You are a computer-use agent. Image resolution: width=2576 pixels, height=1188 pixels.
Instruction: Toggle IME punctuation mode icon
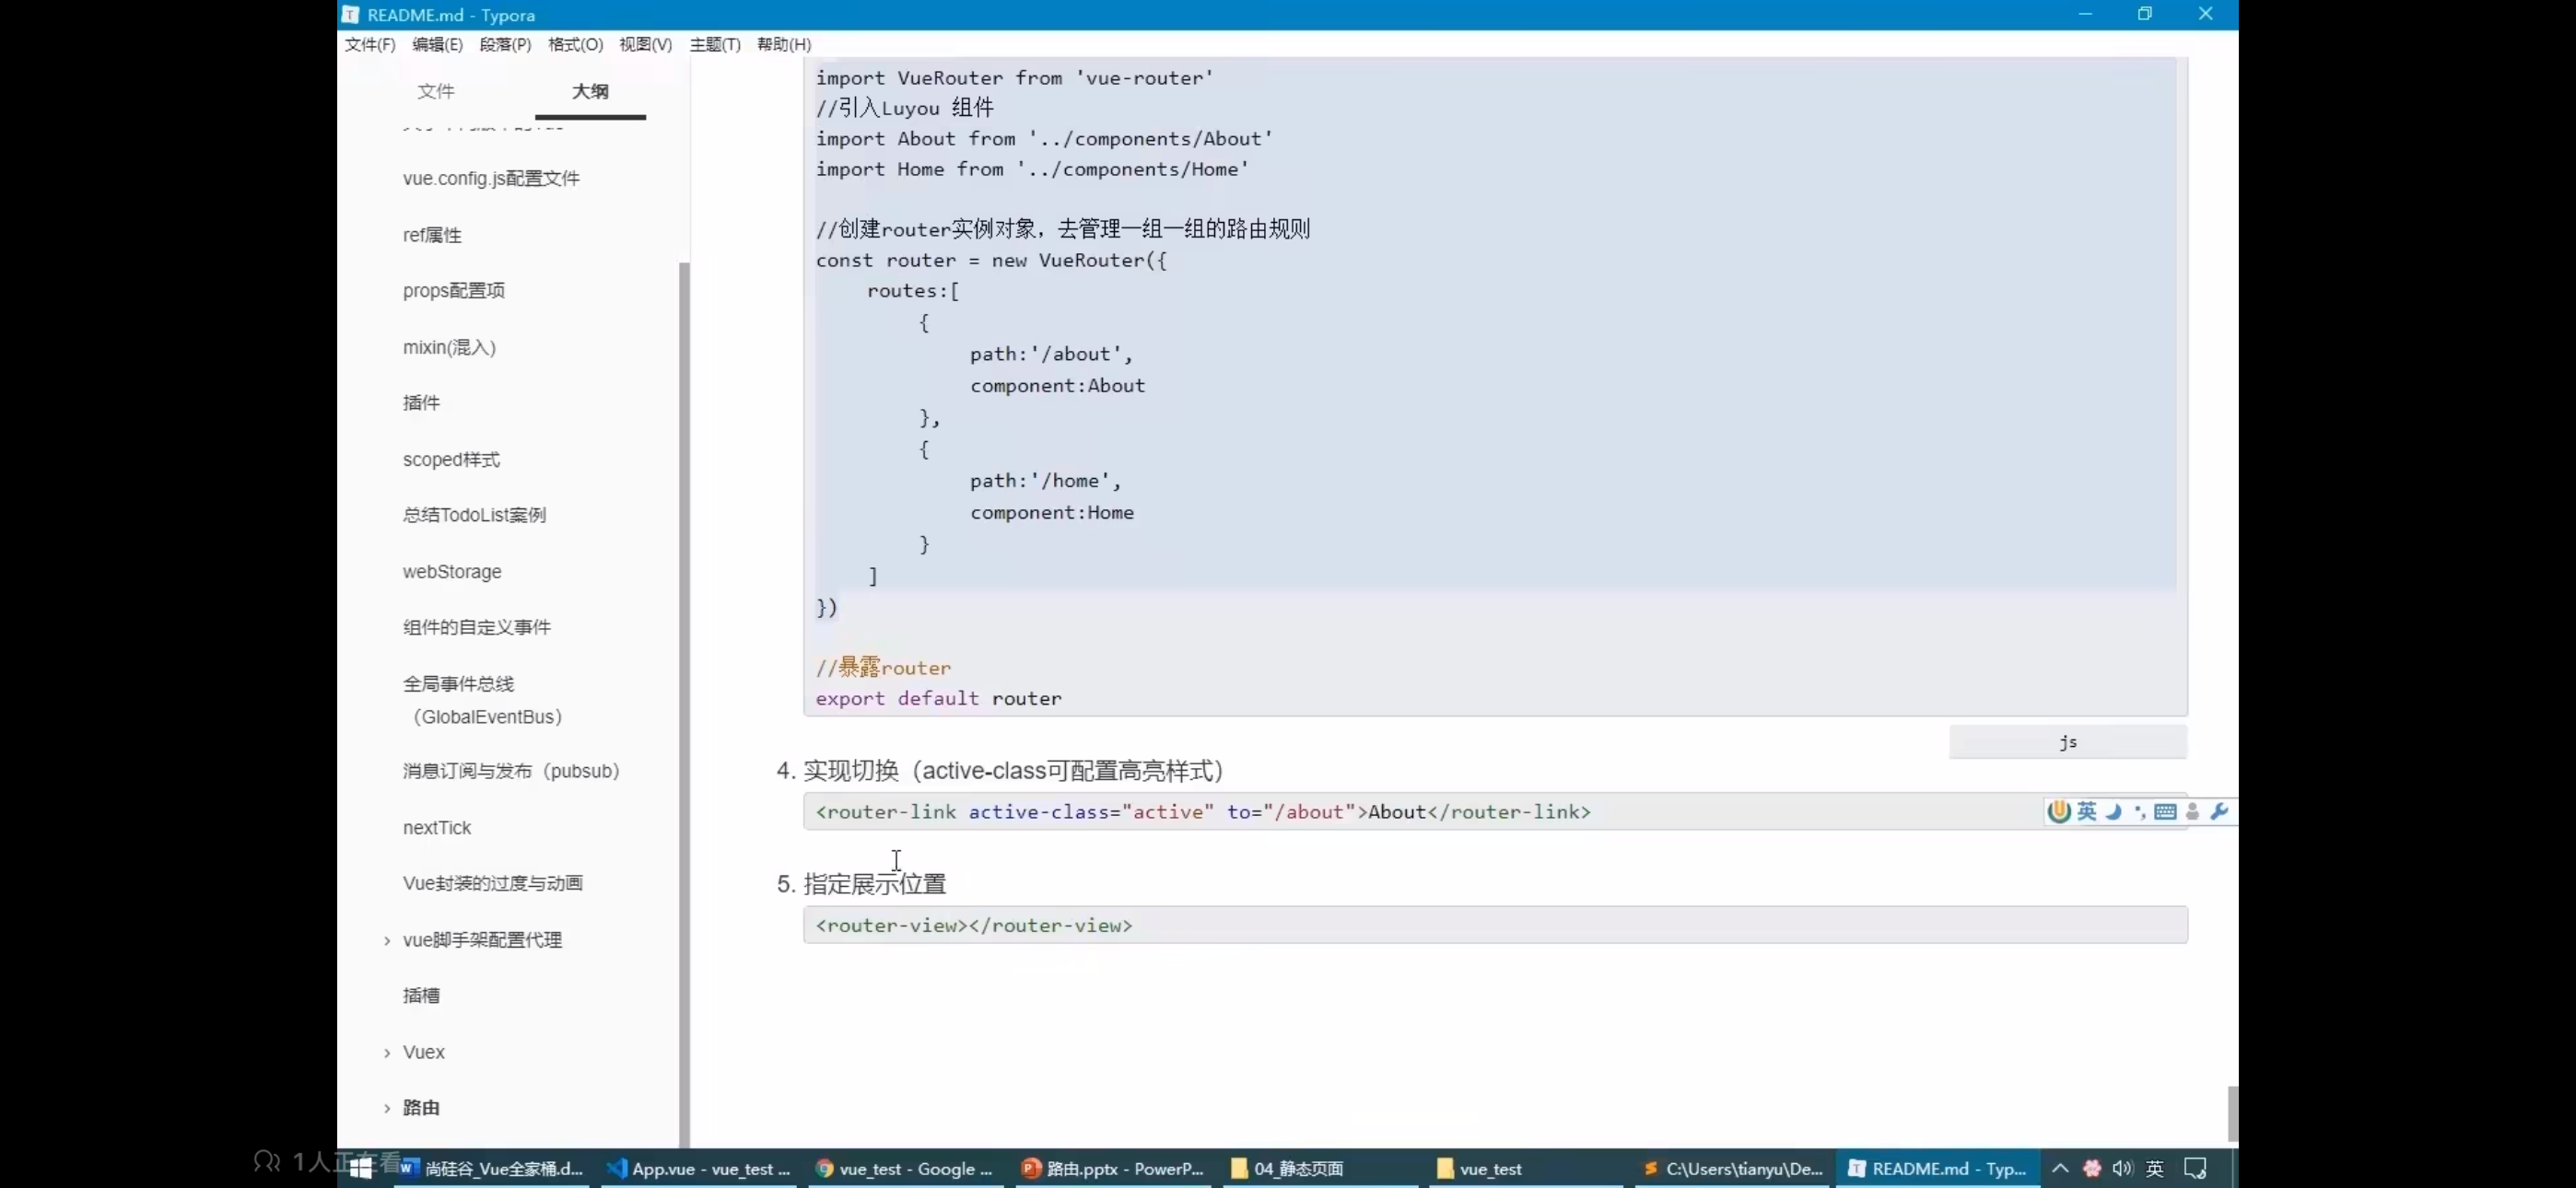(x=2139, y=811)
